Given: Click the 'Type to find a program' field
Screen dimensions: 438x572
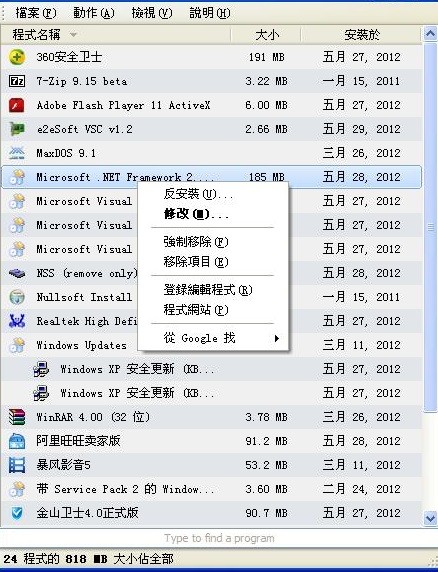Looking at the screenshot, I should pos(219,538).
